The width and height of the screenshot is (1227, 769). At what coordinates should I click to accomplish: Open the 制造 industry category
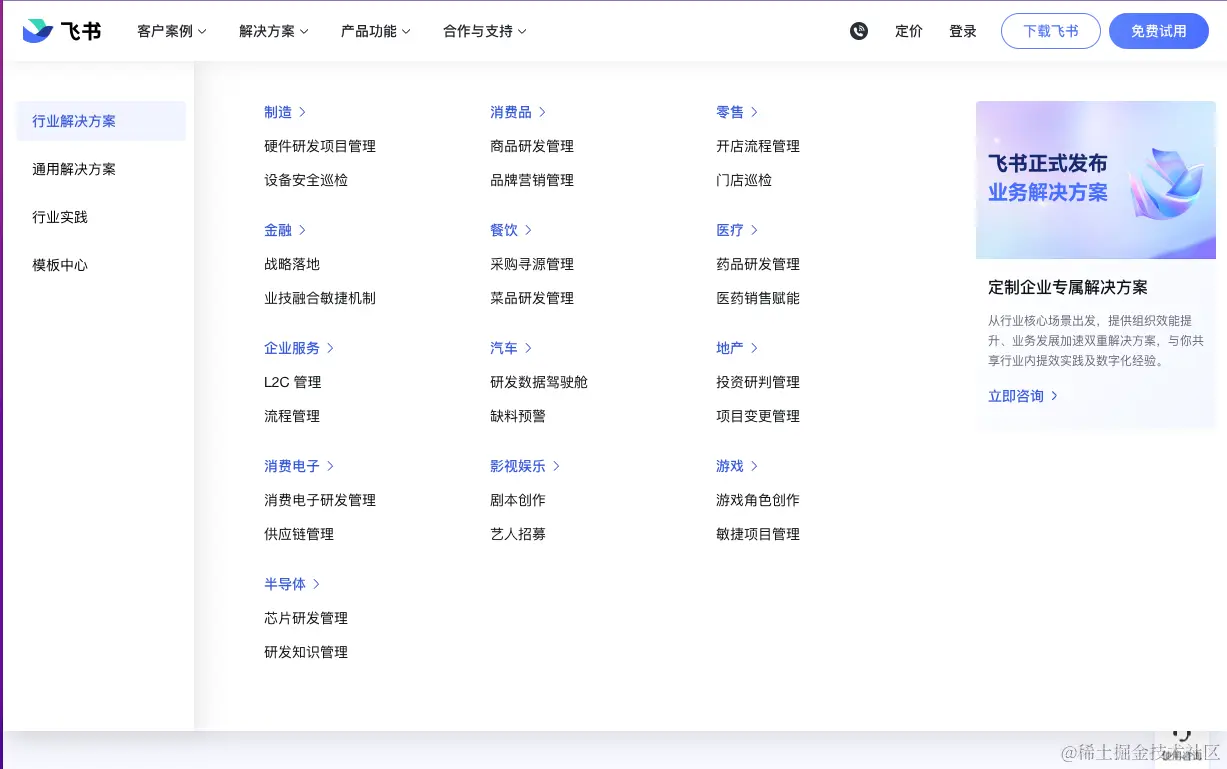(285, 112)
